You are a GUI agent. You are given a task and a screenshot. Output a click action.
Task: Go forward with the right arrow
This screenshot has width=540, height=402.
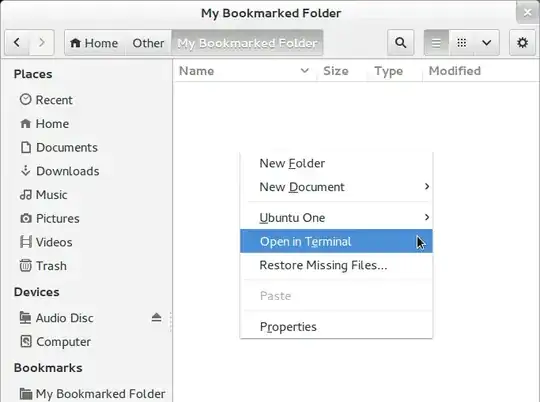pyautogui.click(x=42, y=43)
